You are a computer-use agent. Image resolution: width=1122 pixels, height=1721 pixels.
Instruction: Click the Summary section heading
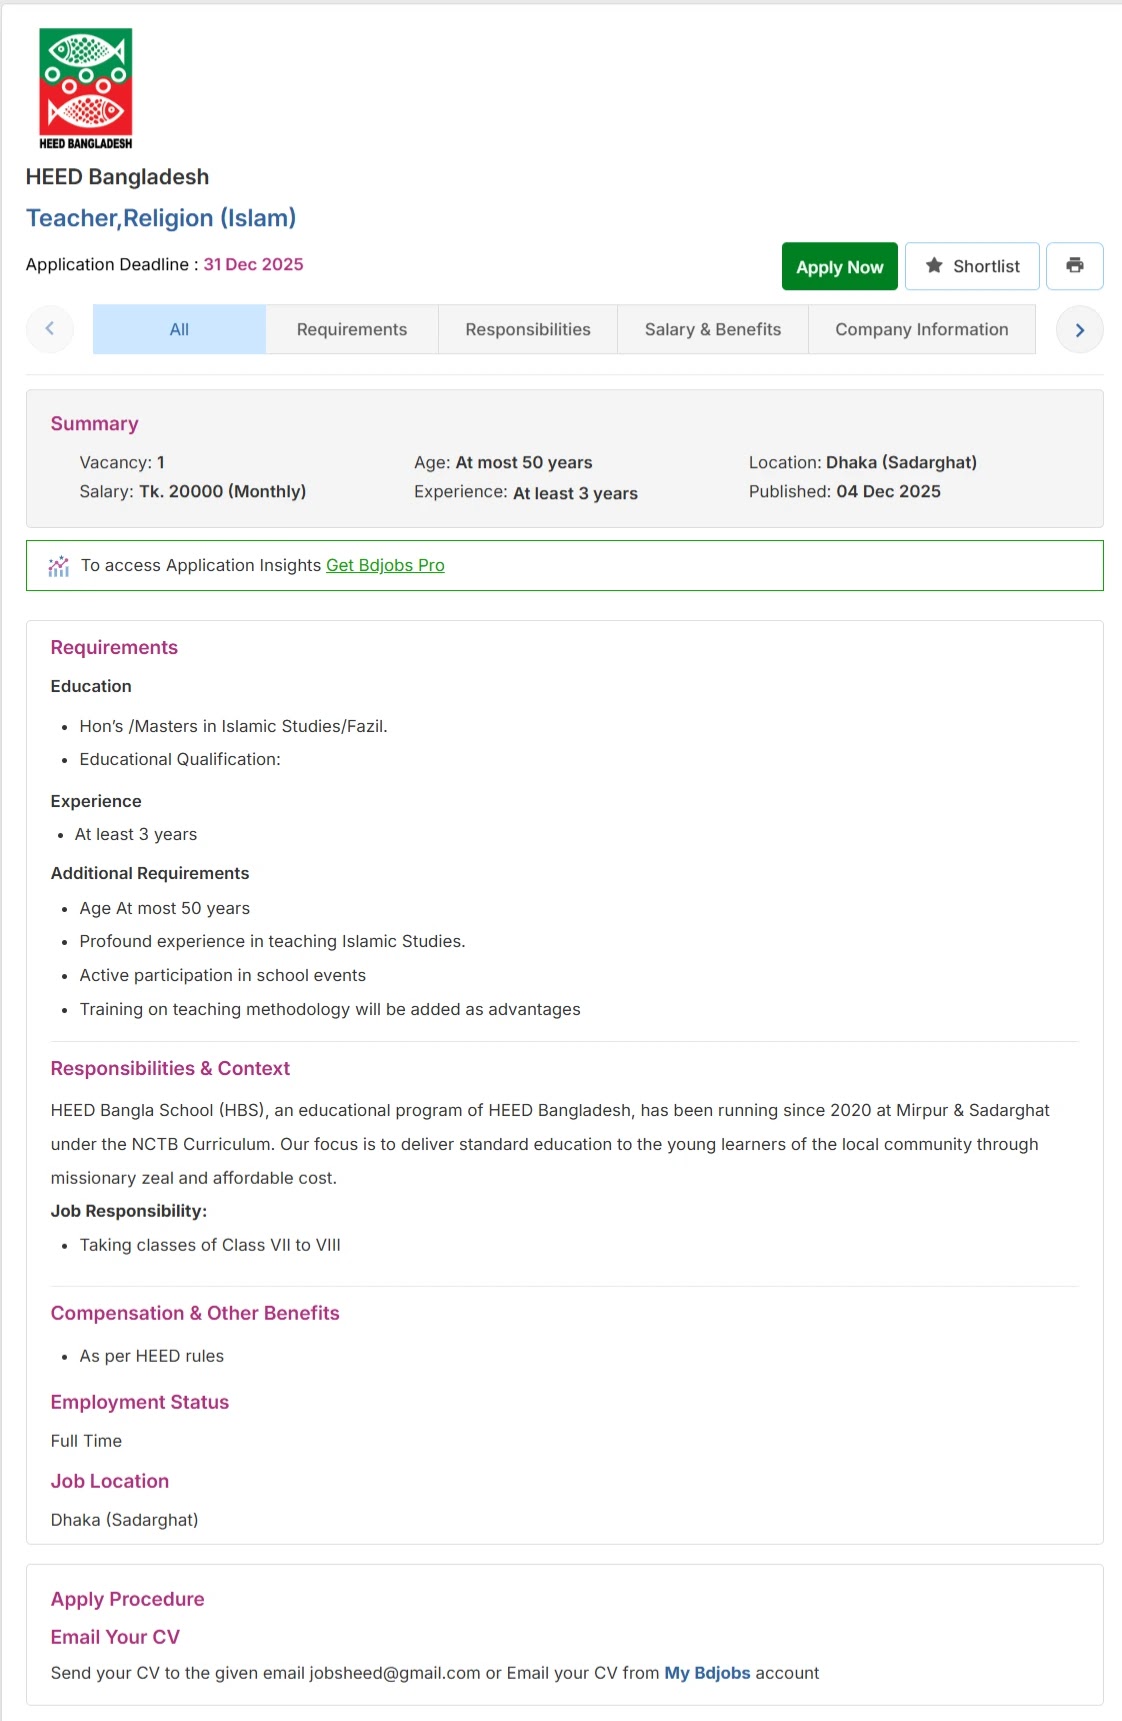click(x=95, y=424)
